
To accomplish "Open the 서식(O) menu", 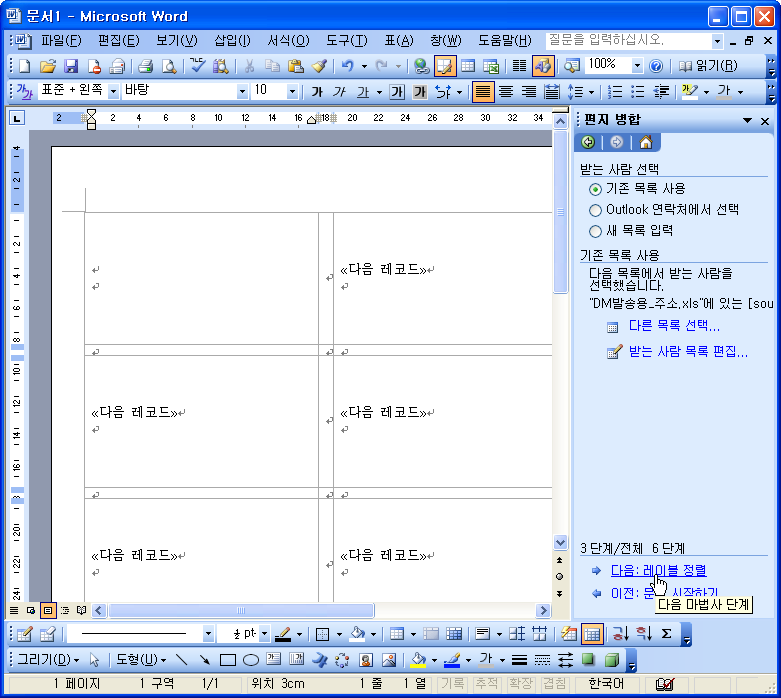I will (x=288, y=40).
